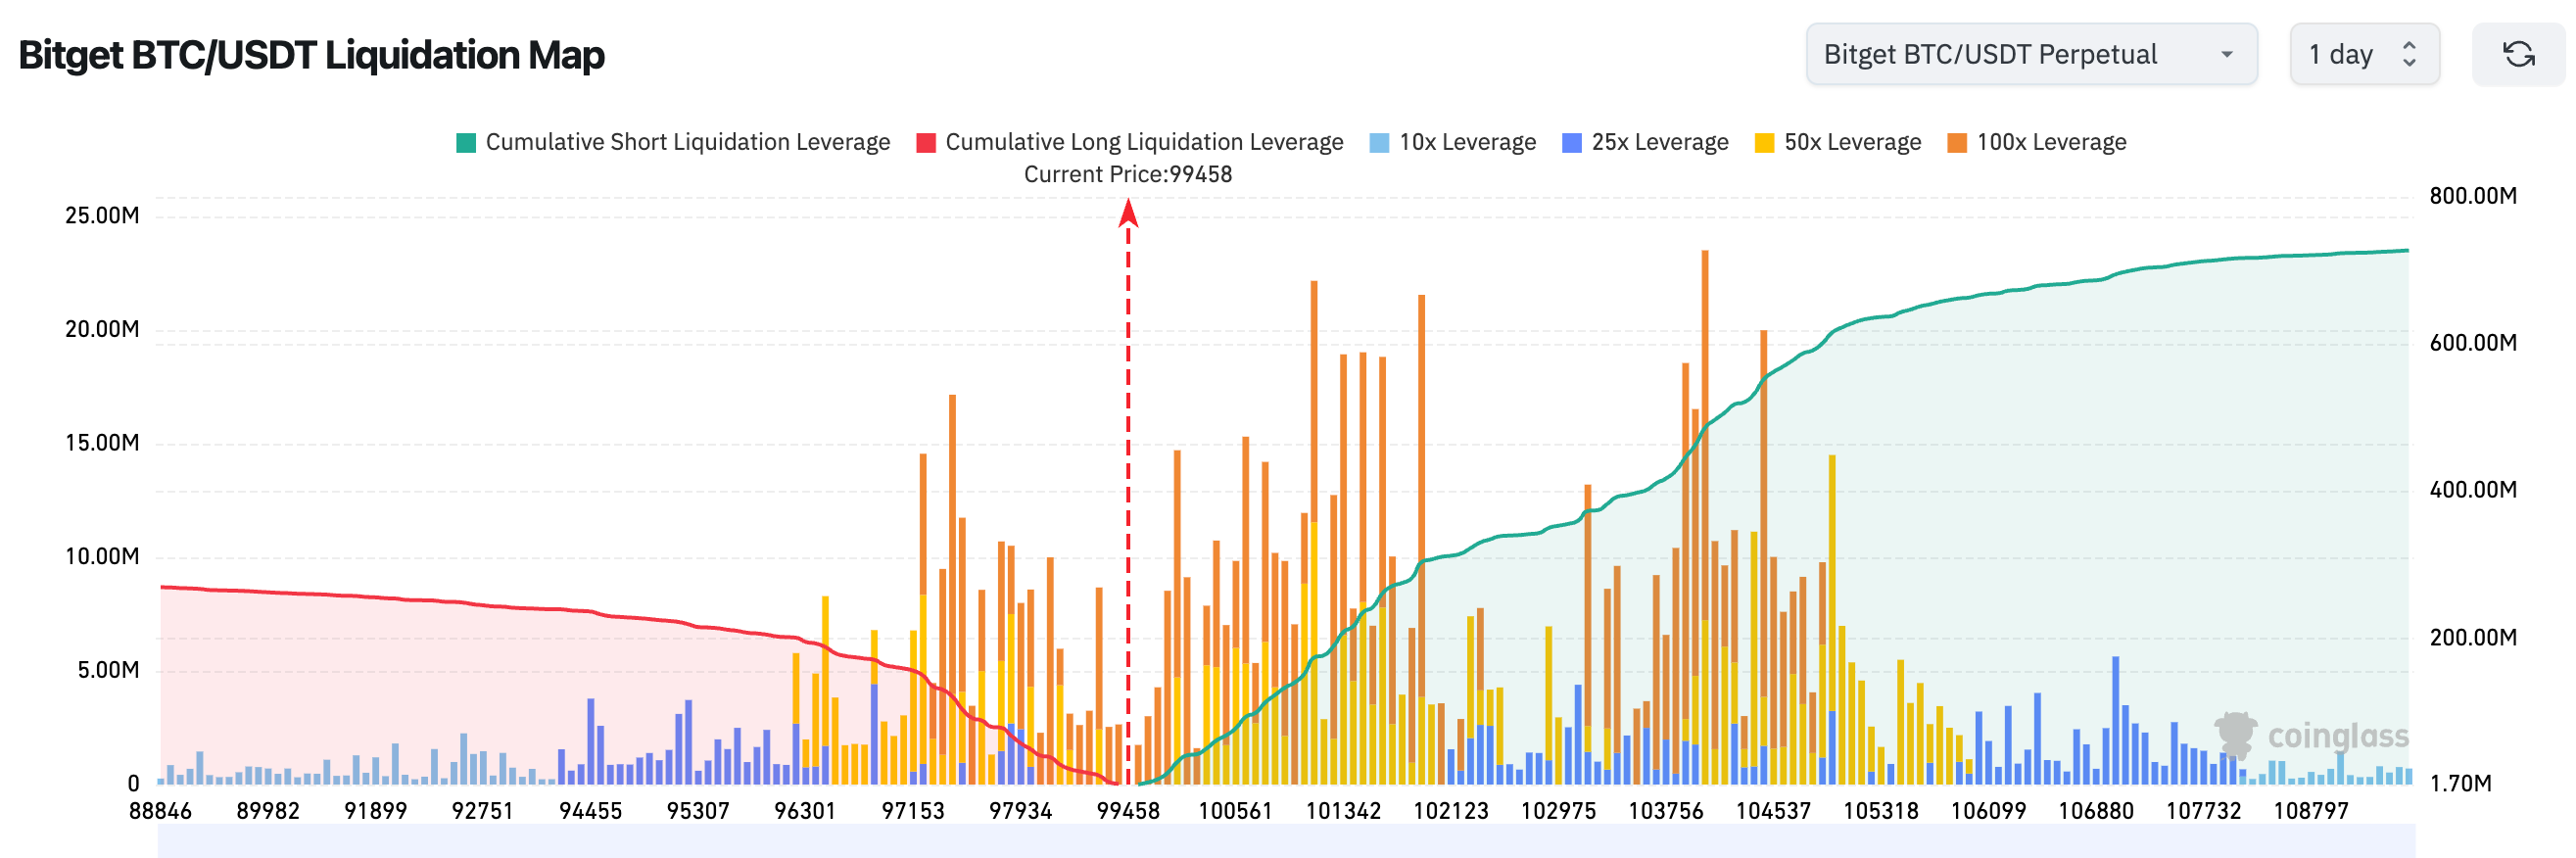Screen dimensions: 2576x858
Task: Click the 800.00M right axis label
Action: pos(2474,196)
